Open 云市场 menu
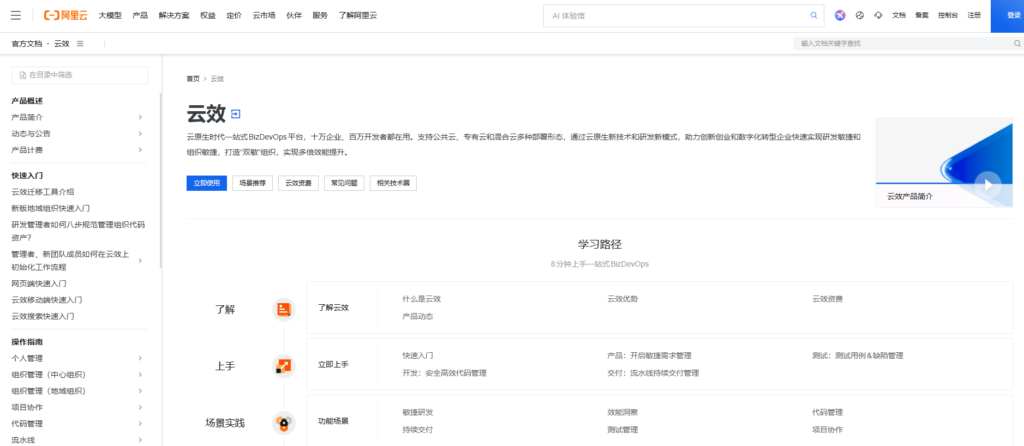 (264, 15)
